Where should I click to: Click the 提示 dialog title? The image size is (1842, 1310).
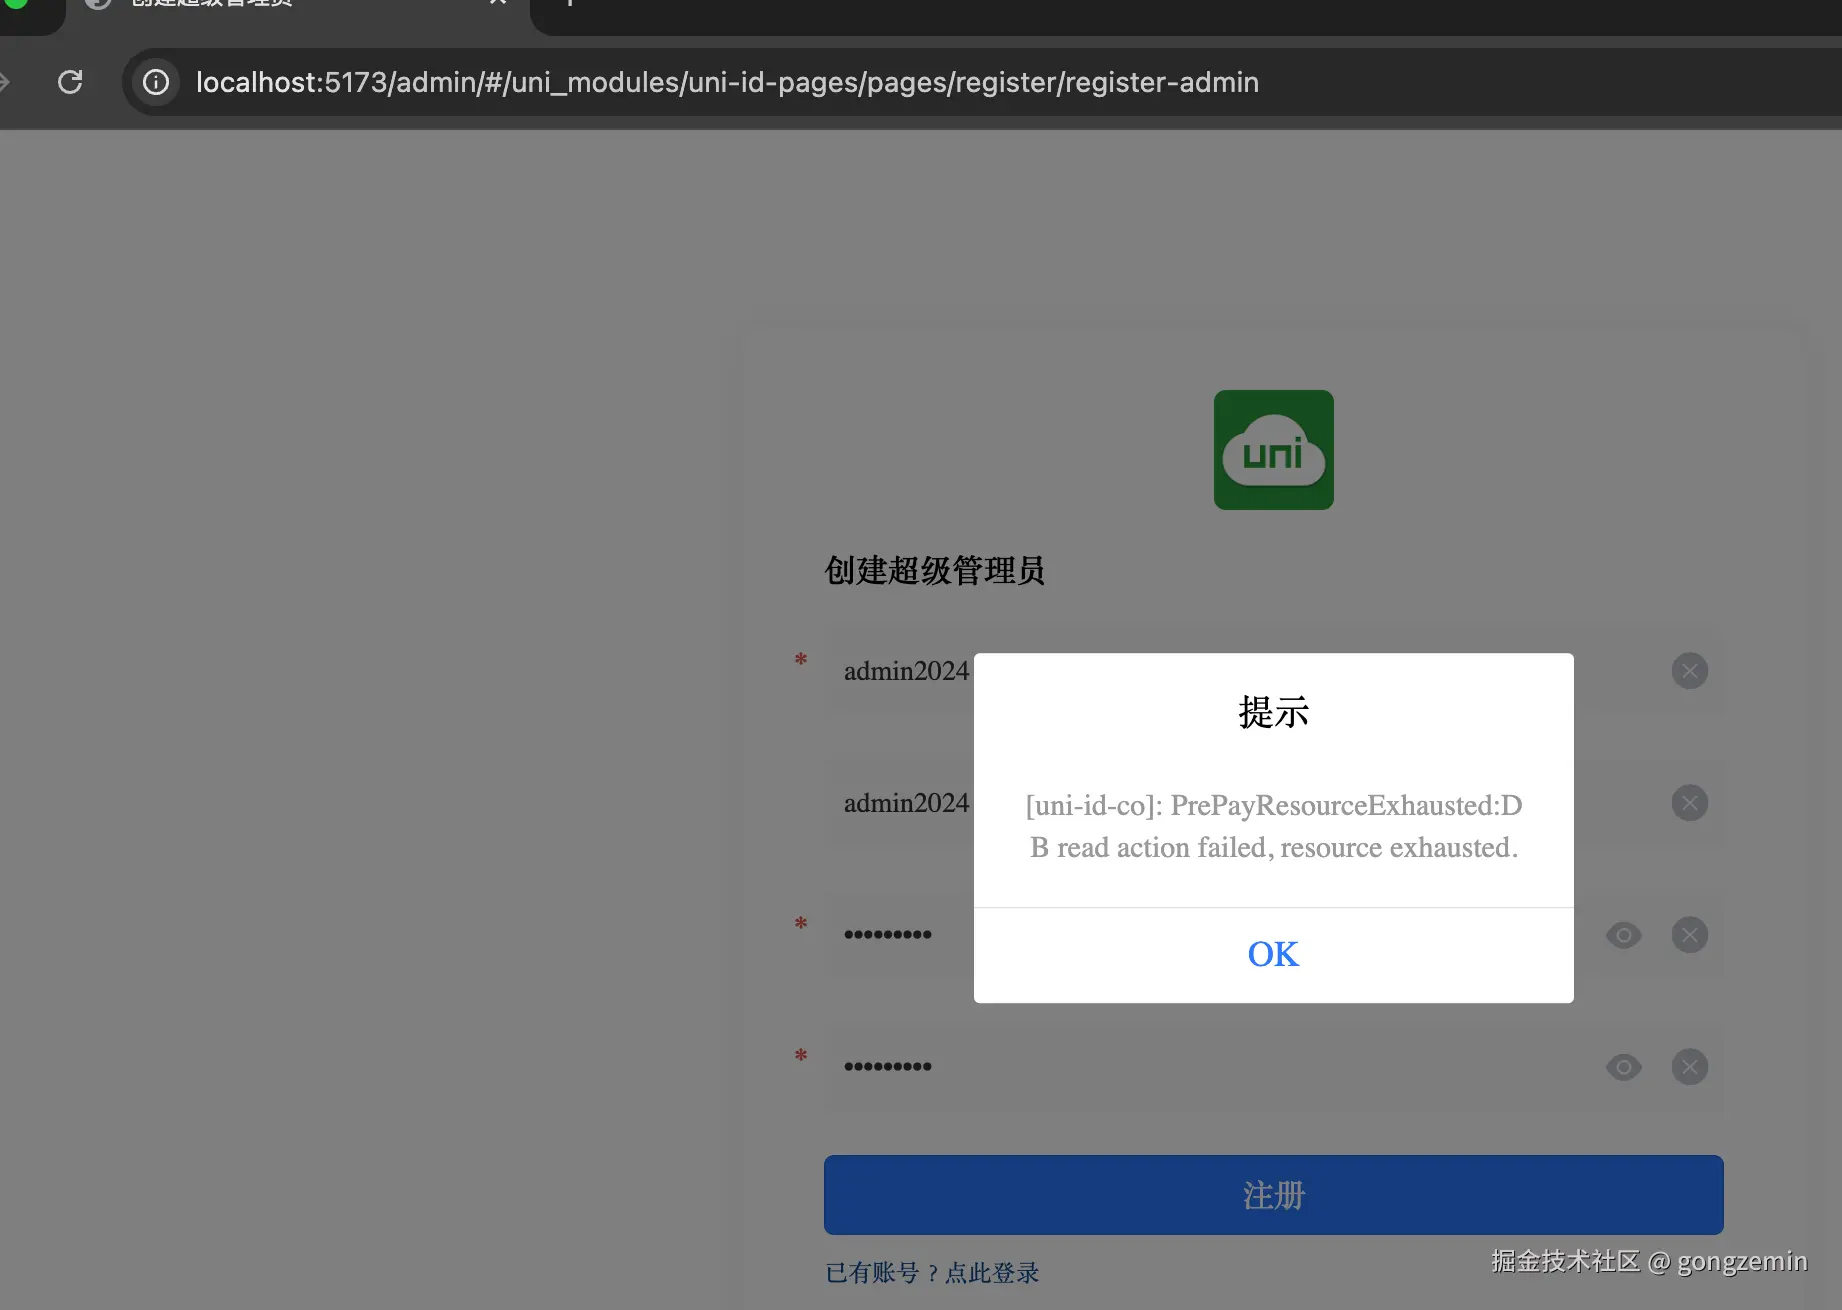(x=1273, y=712)
